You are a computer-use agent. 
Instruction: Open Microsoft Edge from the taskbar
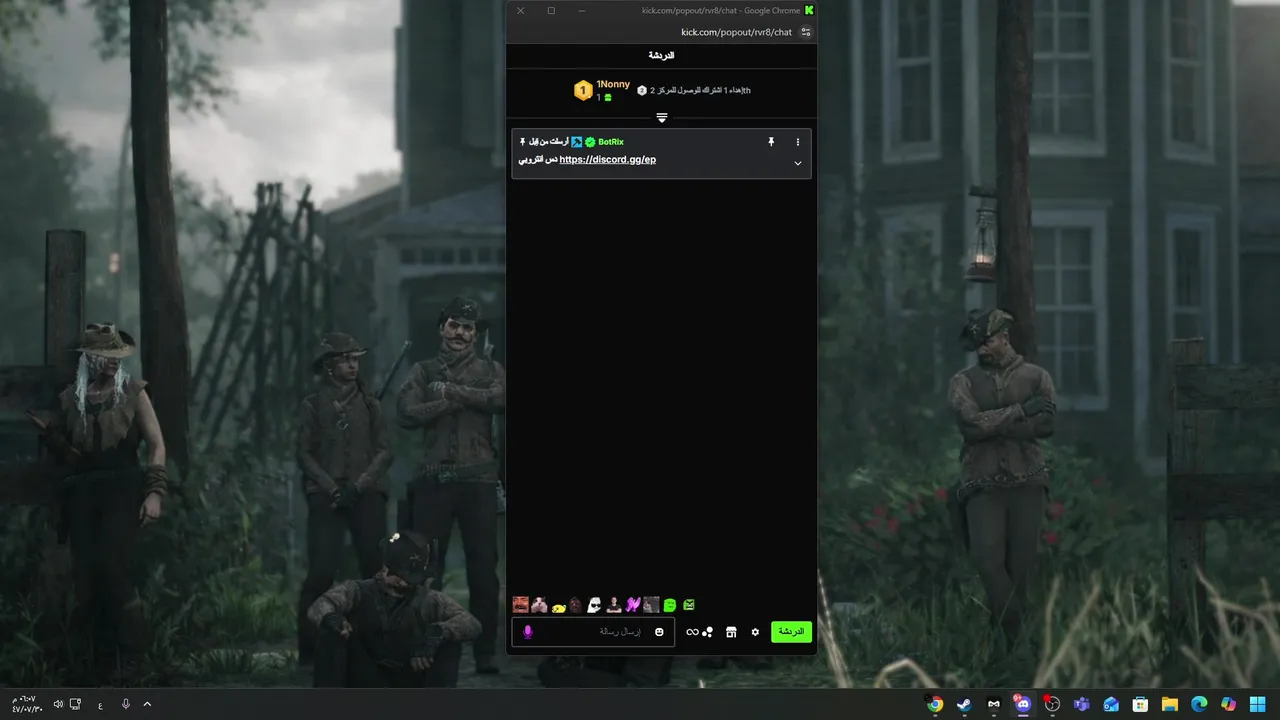click(1199, 704)
